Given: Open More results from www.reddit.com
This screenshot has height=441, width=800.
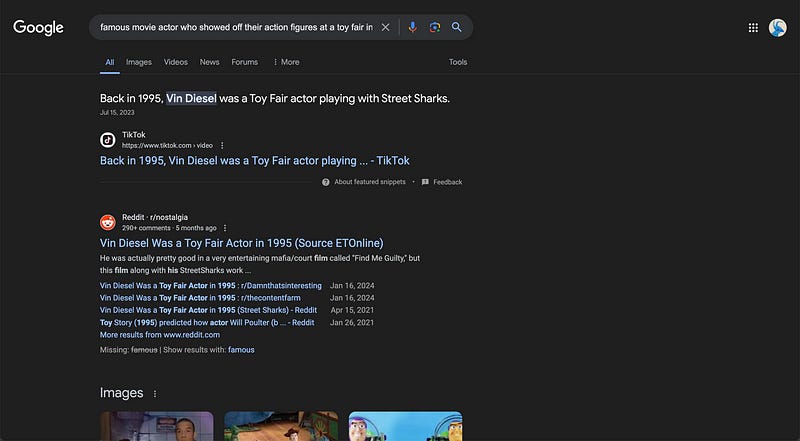Looking at the screenshot, I should coord(160,335).
